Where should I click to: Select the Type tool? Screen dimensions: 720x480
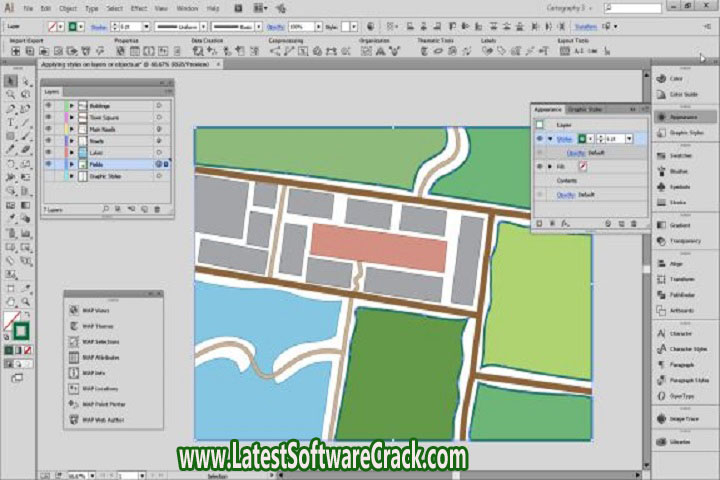pos(10,122)
